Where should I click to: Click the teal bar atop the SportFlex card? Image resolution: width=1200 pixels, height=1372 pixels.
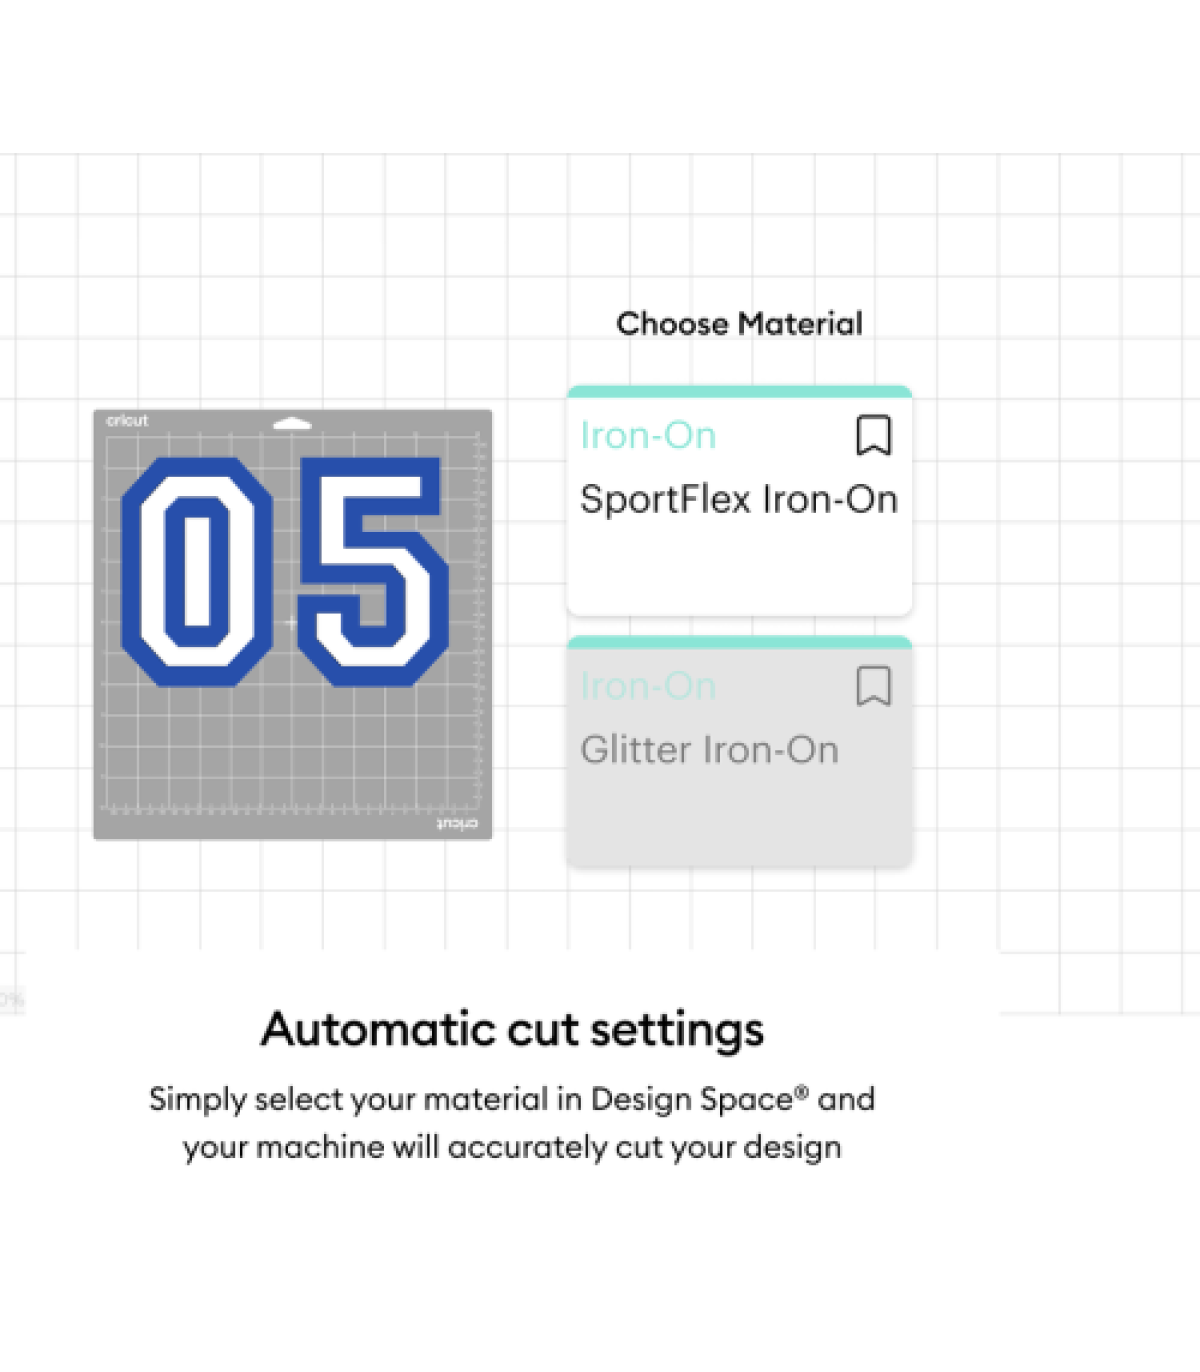[x=739, y=392]
